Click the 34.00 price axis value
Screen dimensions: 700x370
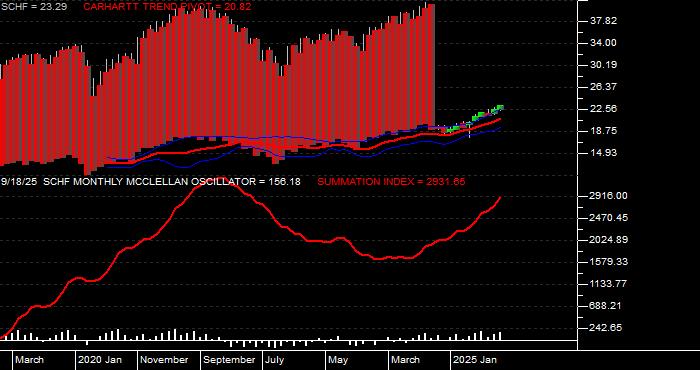(604, 43)
